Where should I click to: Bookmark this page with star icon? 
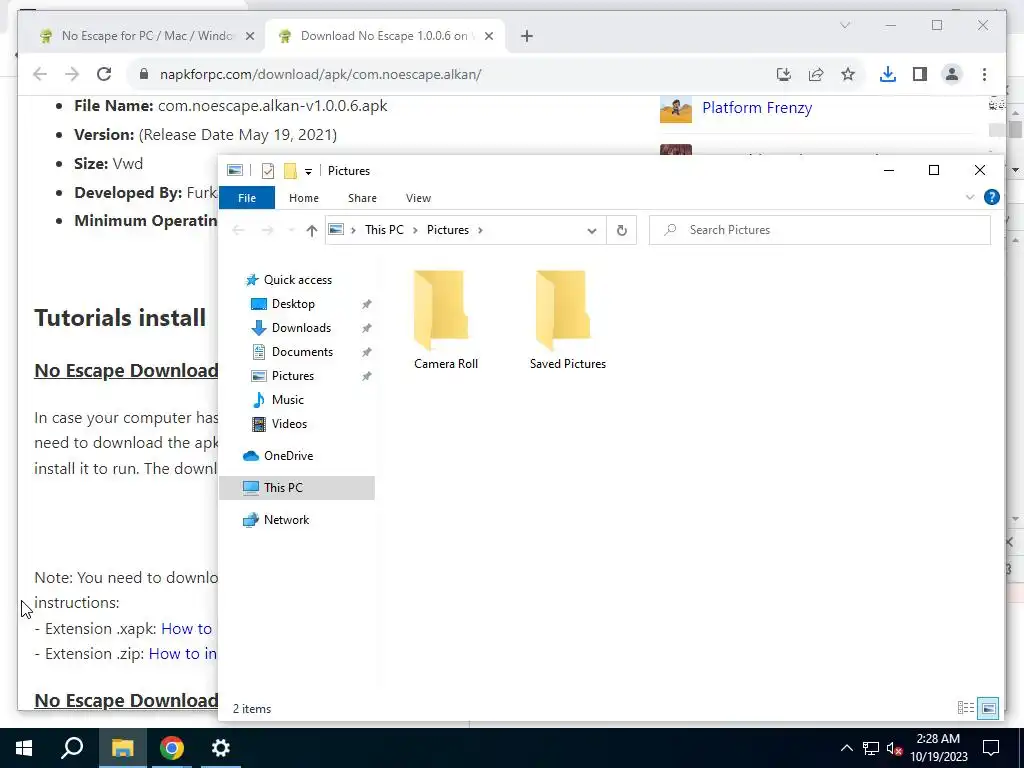pos(848,74)
